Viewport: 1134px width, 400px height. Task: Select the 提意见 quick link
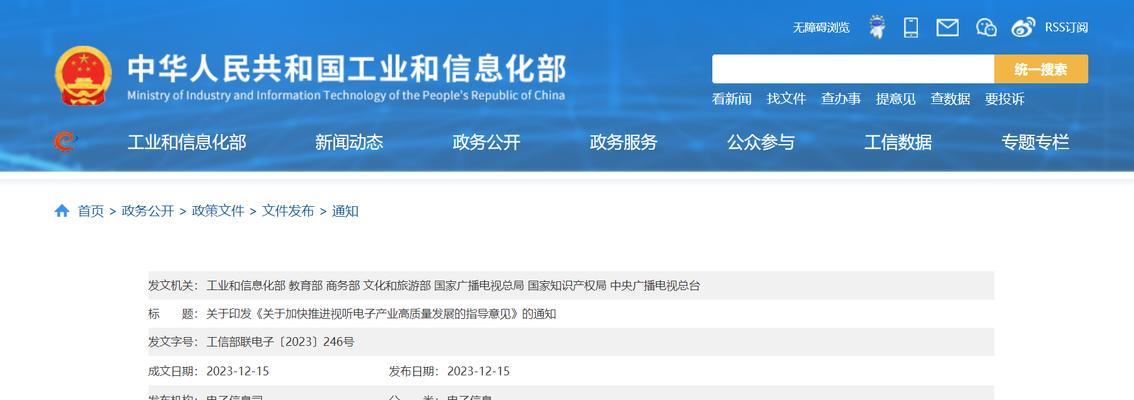[895, 99]
